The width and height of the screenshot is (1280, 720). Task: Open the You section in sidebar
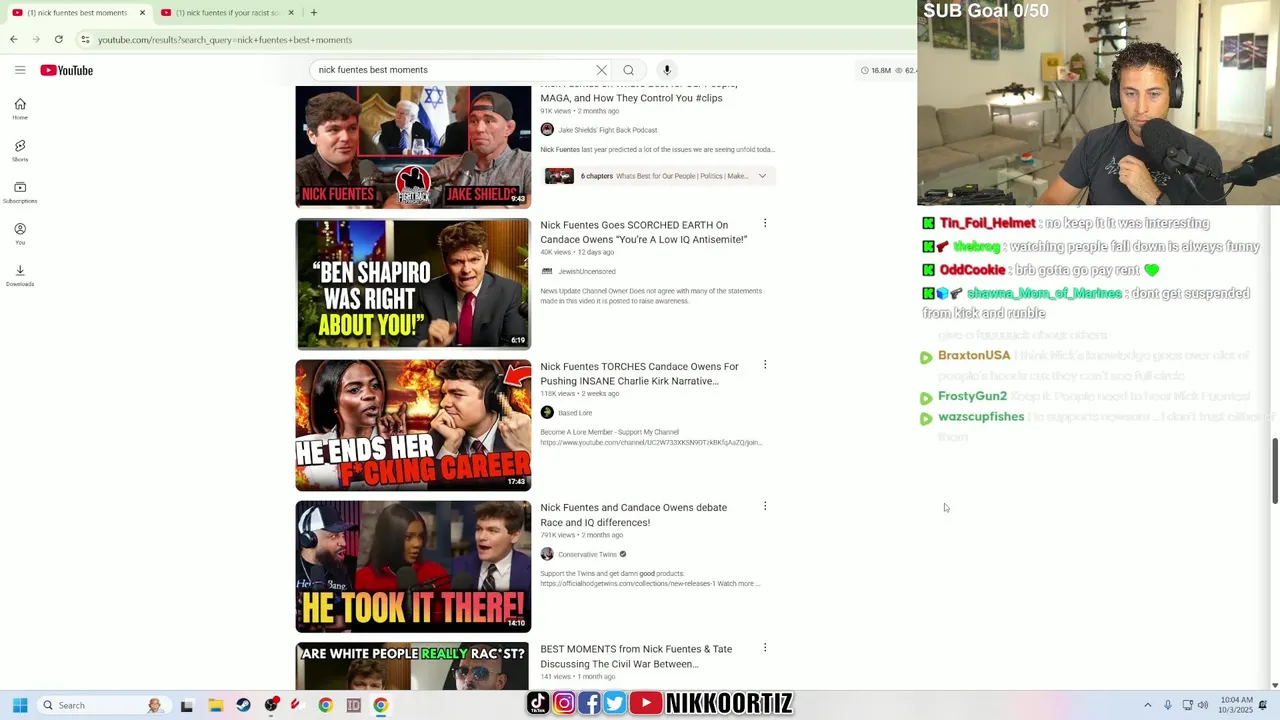click(x=20, y=234)
